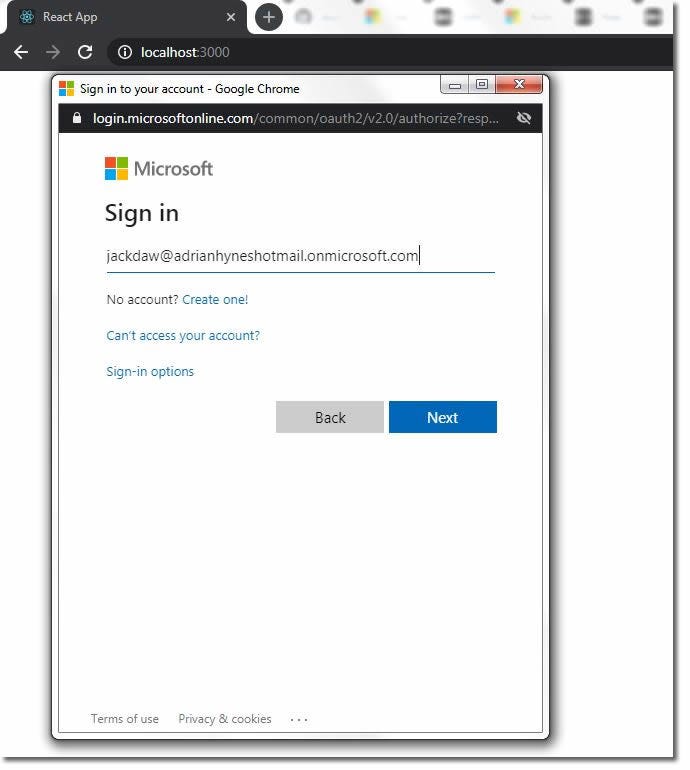
Task: Open a new browser tab
Action: (x=269, y=17)
